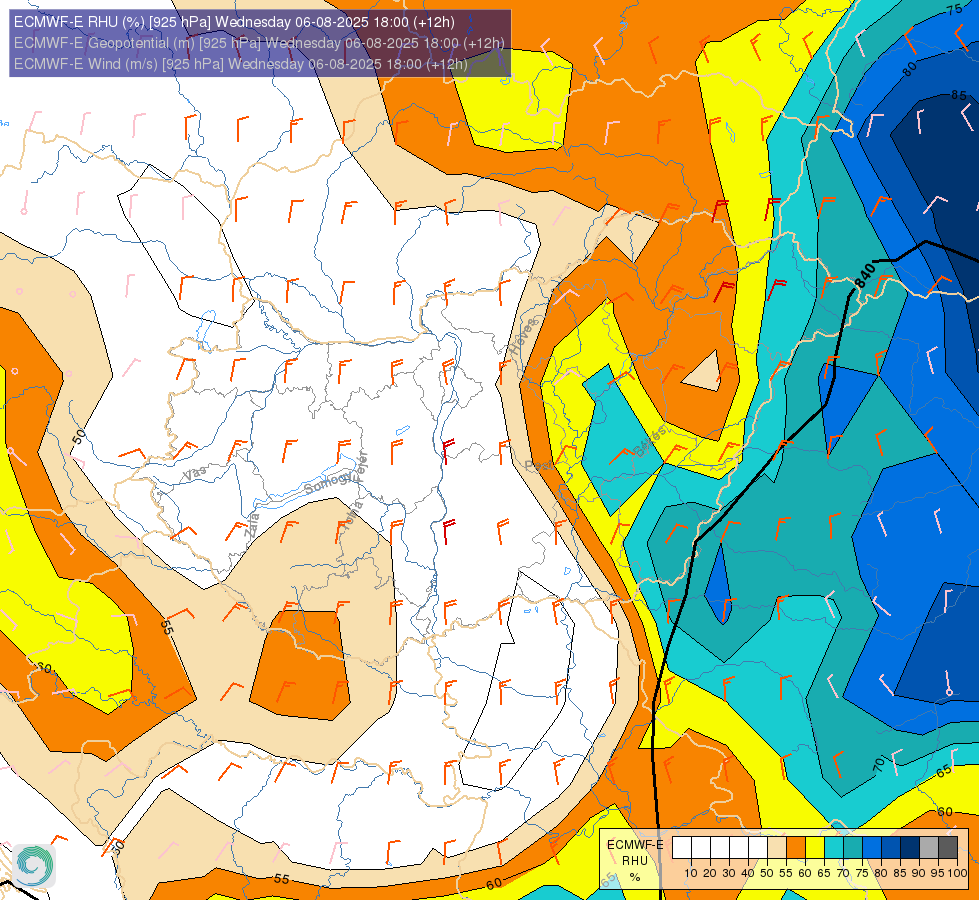Pick the orange 55–60 legend swatch
This screenshot has height=900, width=979.
[x=796, y=848]
